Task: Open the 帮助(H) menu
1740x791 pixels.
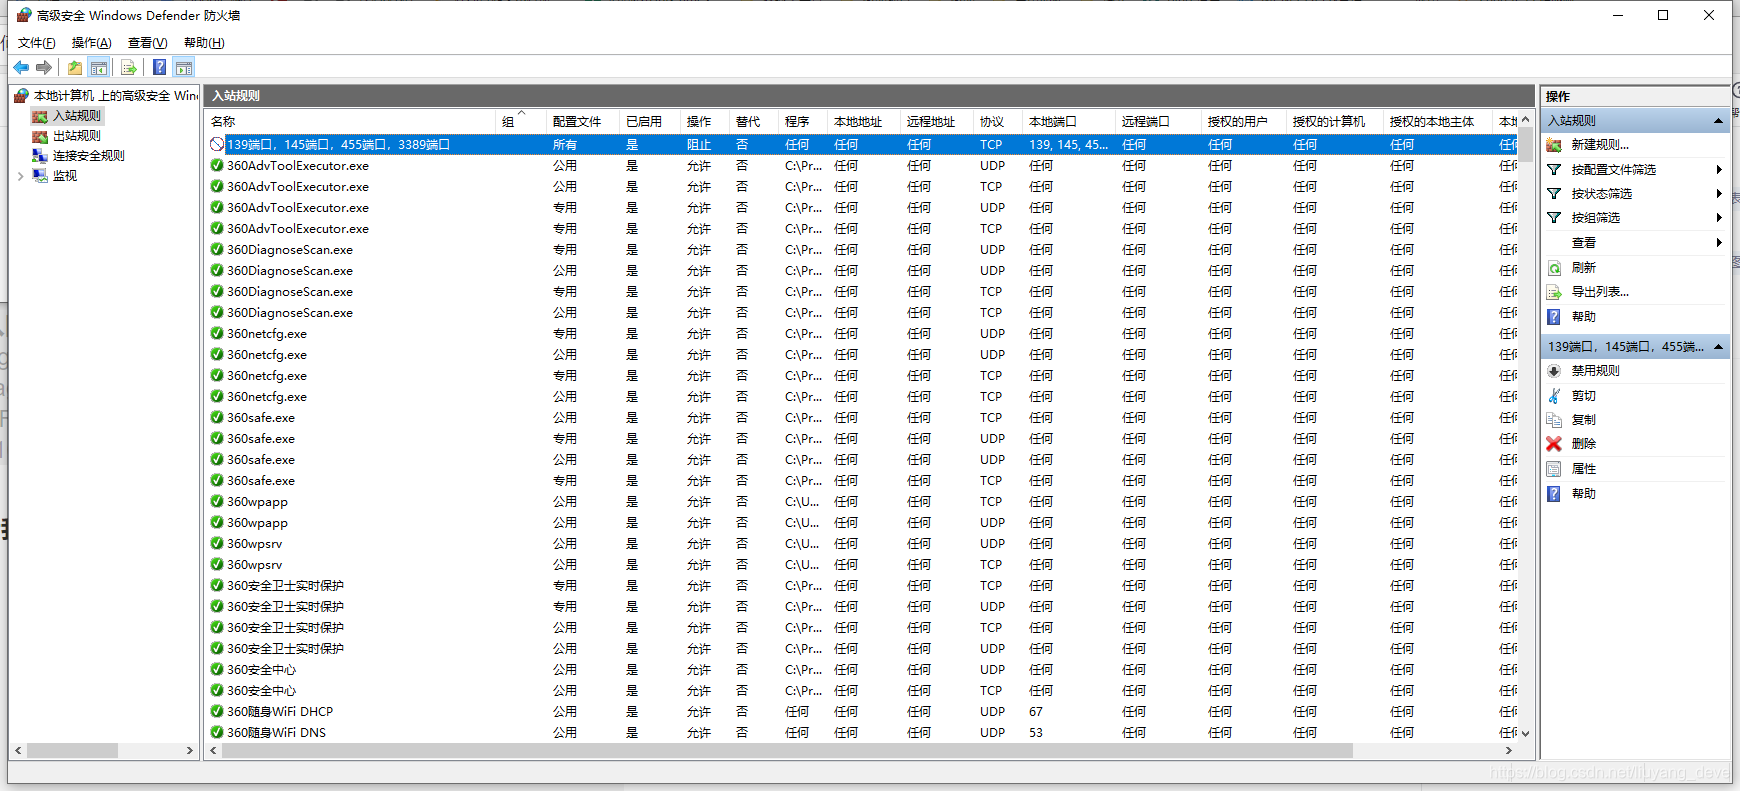Action: click(204, 43)
